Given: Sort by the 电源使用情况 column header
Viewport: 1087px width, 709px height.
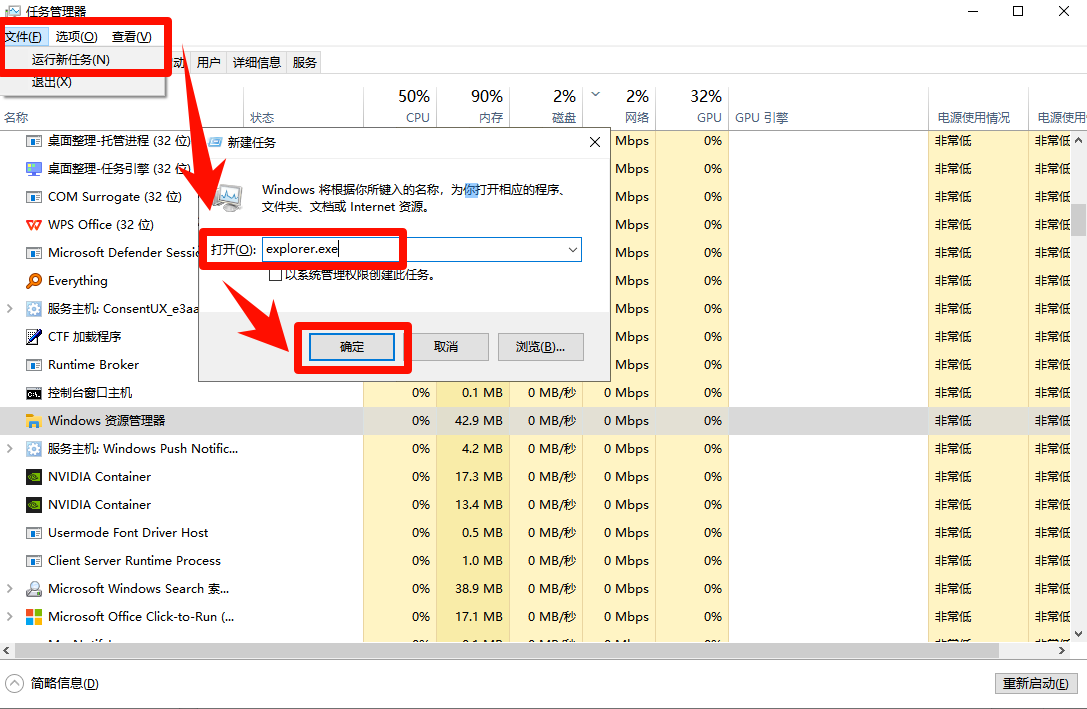Looking at the screenshot, I should 978,107.
